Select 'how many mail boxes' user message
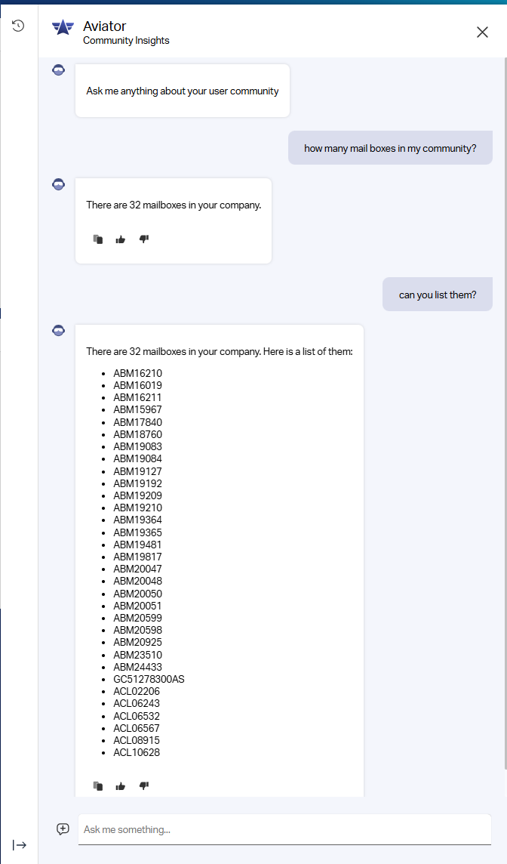The width and height of the screenshot is (507, 864). pyautogui.click(x=390, y=148)
